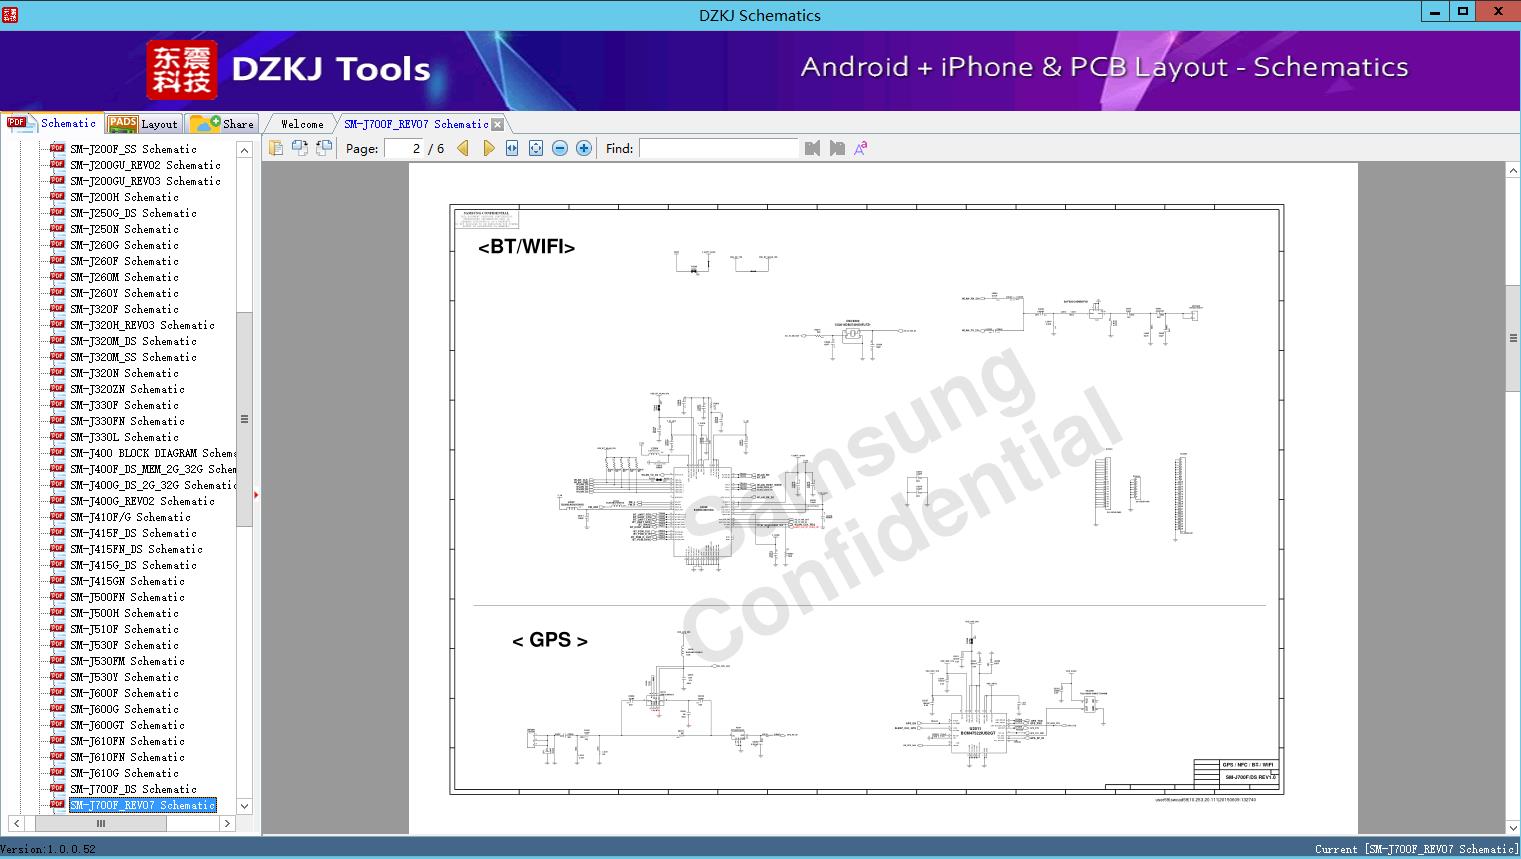Open SM-J400 BLOCK DIAGRAM Schematic
Screen dimensions: 1521x859
pyautogui.click(x=152, y=453)
